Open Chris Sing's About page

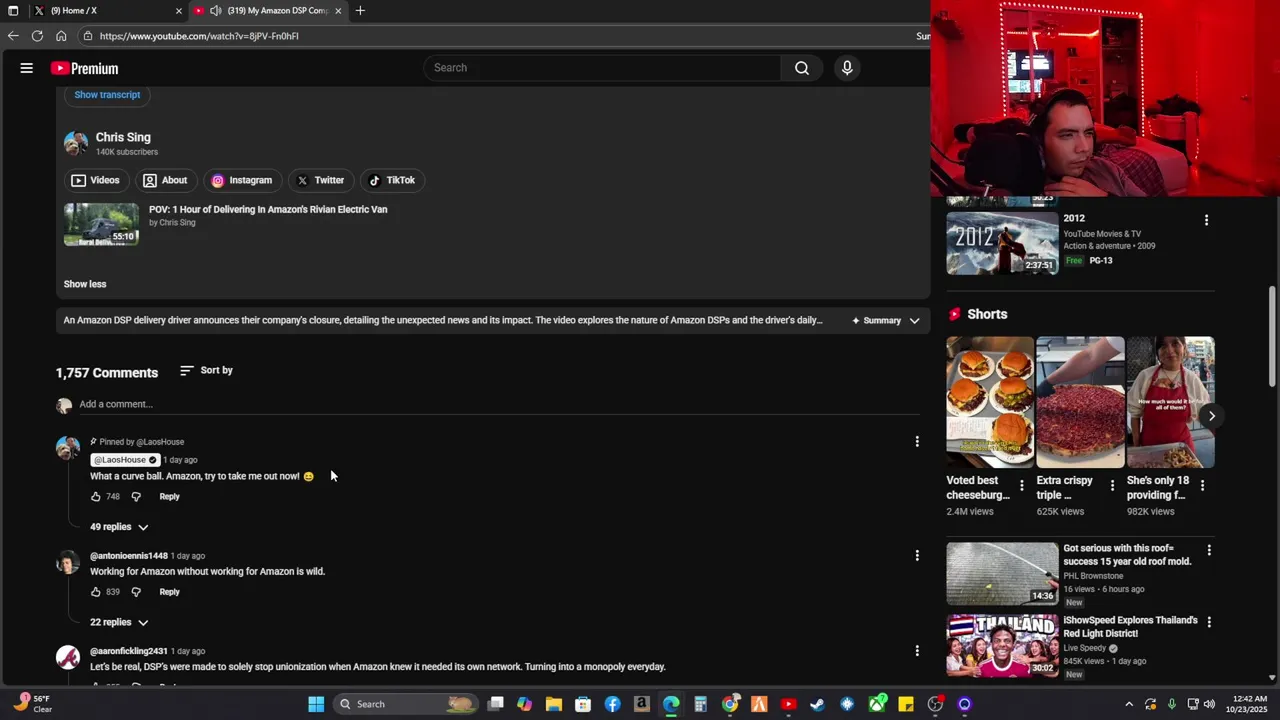165,181
